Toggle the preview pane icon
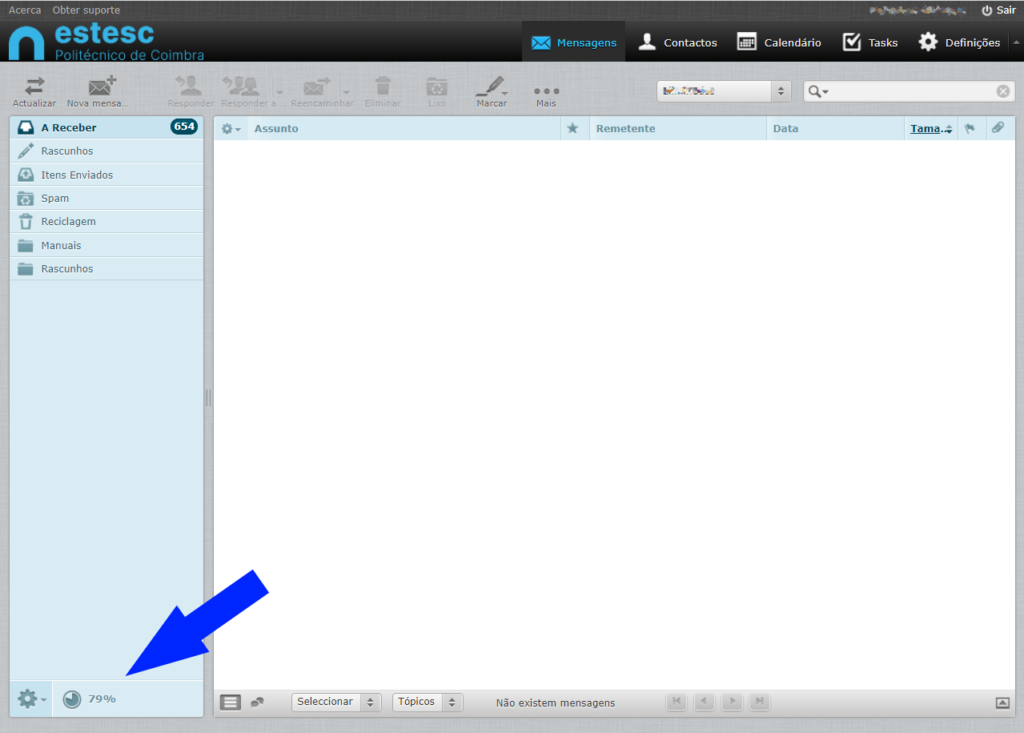This screenshot has width=1024, height=733. [x=1002, y=703]
